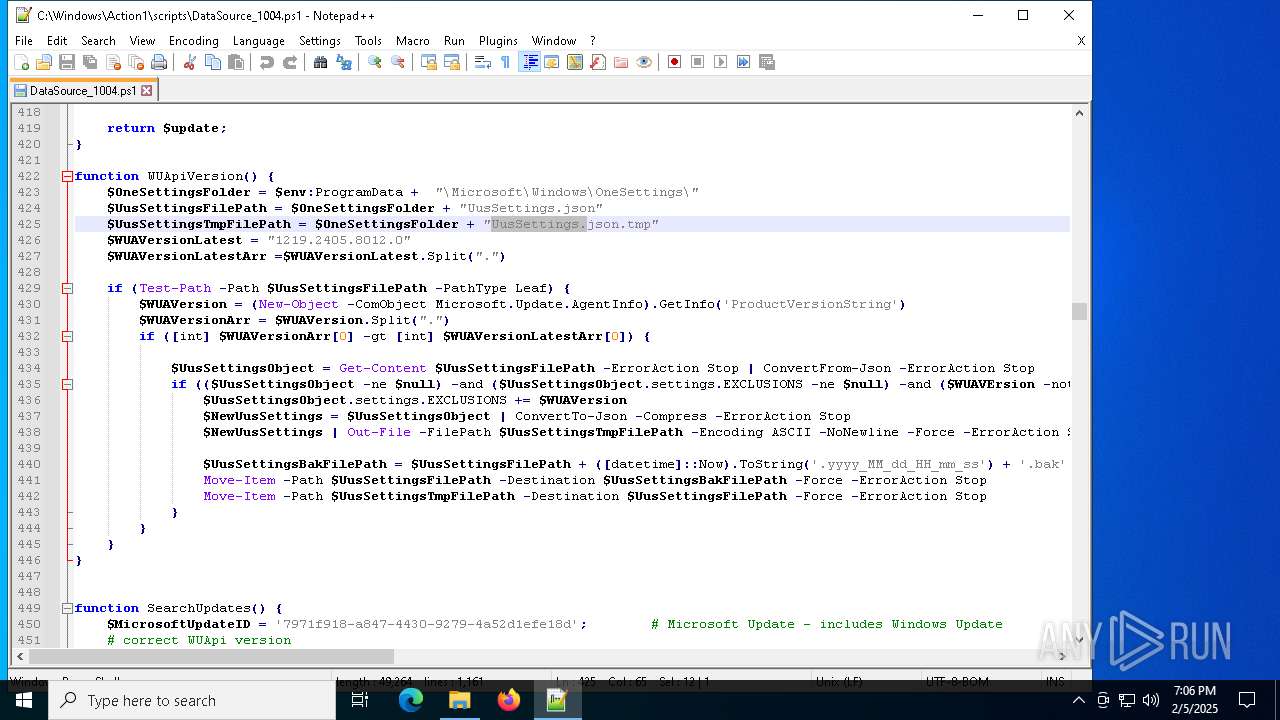Open File Explorer from the taskbar
This screenshot has width=1280, height=720.
460,700
